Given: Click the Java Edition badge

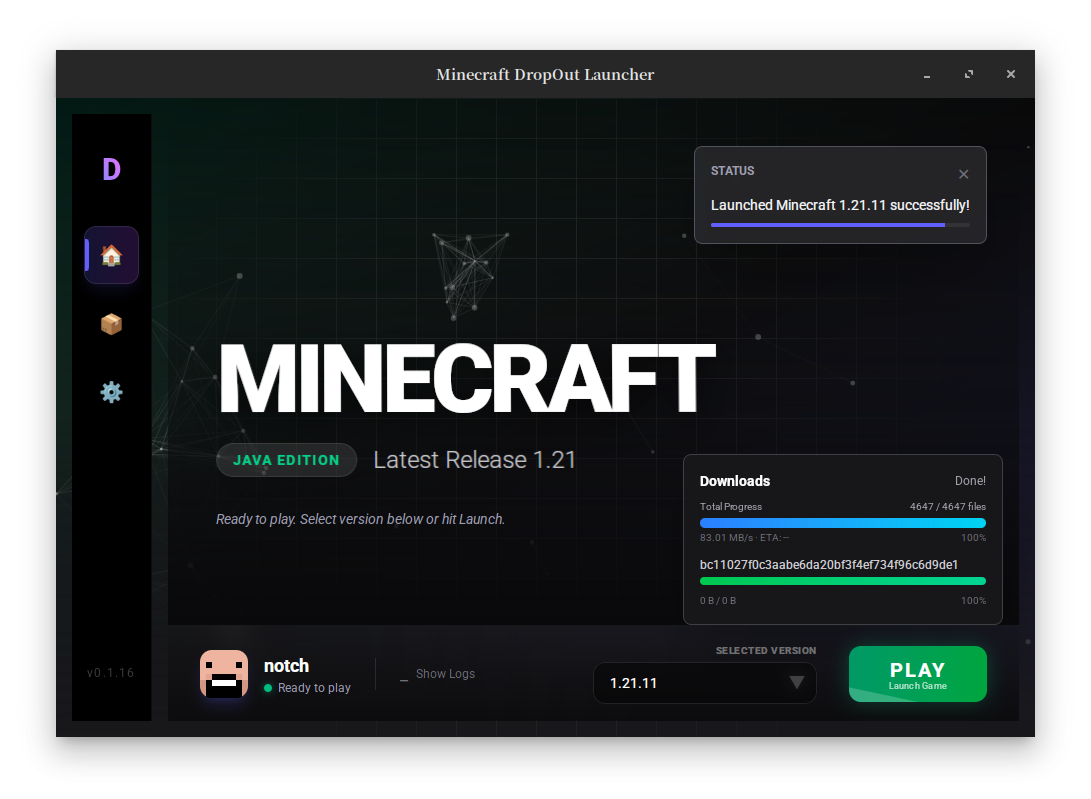Looking at the screenshot, I should (286, 460).
